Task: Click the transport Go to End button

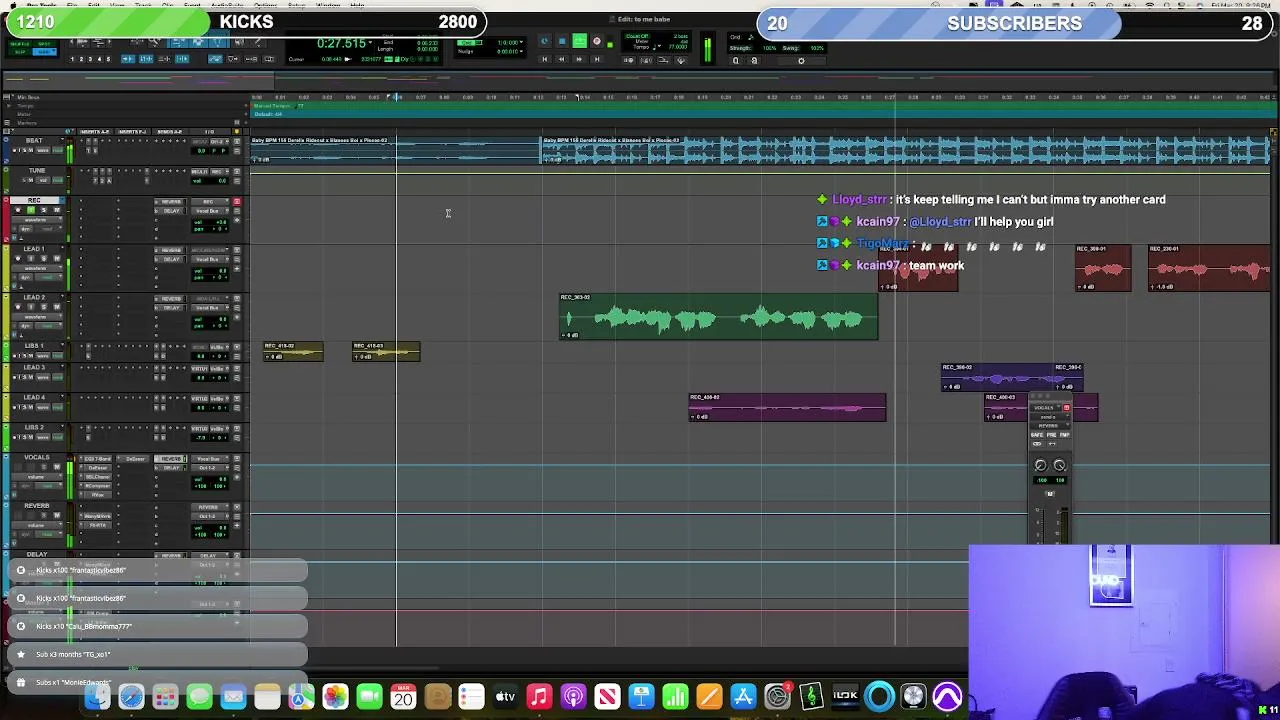Action: (x=596, y=59)
